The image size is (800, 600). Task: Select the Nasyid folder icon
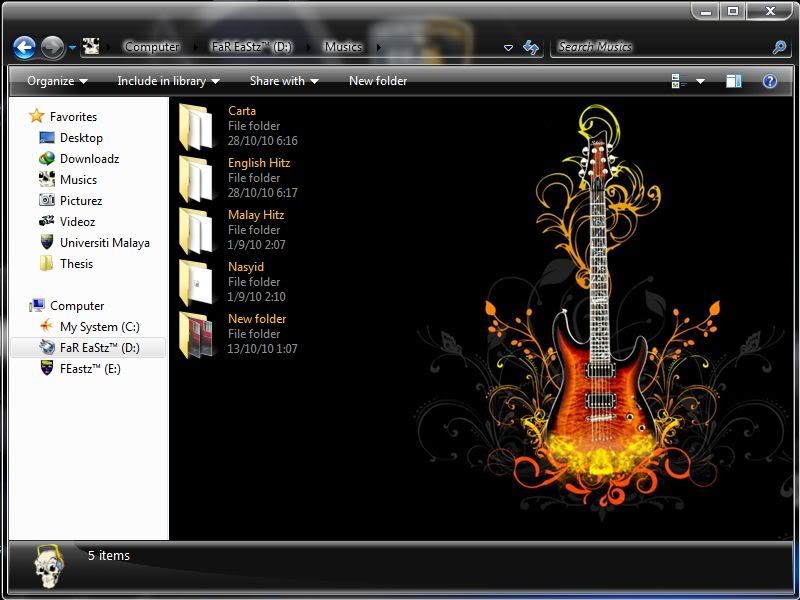(x=196, y=283)
